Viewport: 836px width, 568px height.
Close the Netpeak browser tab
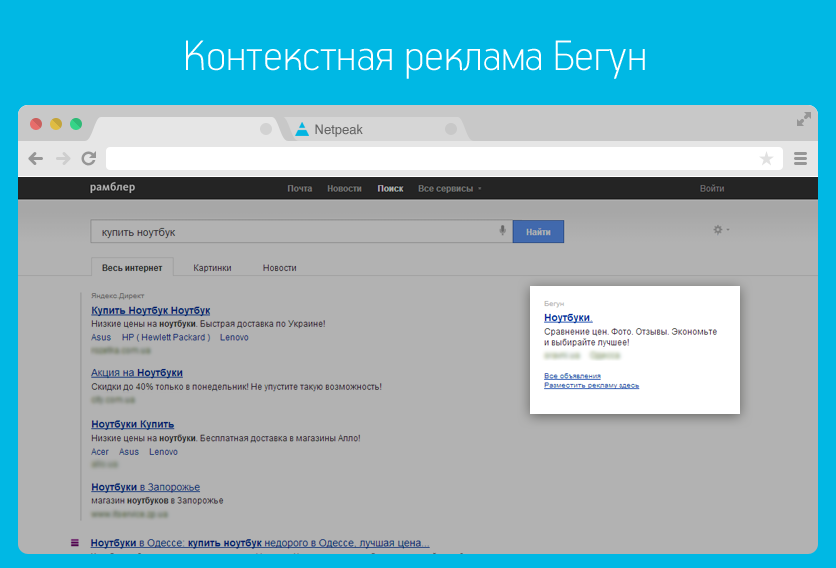(x=451, y=129)
